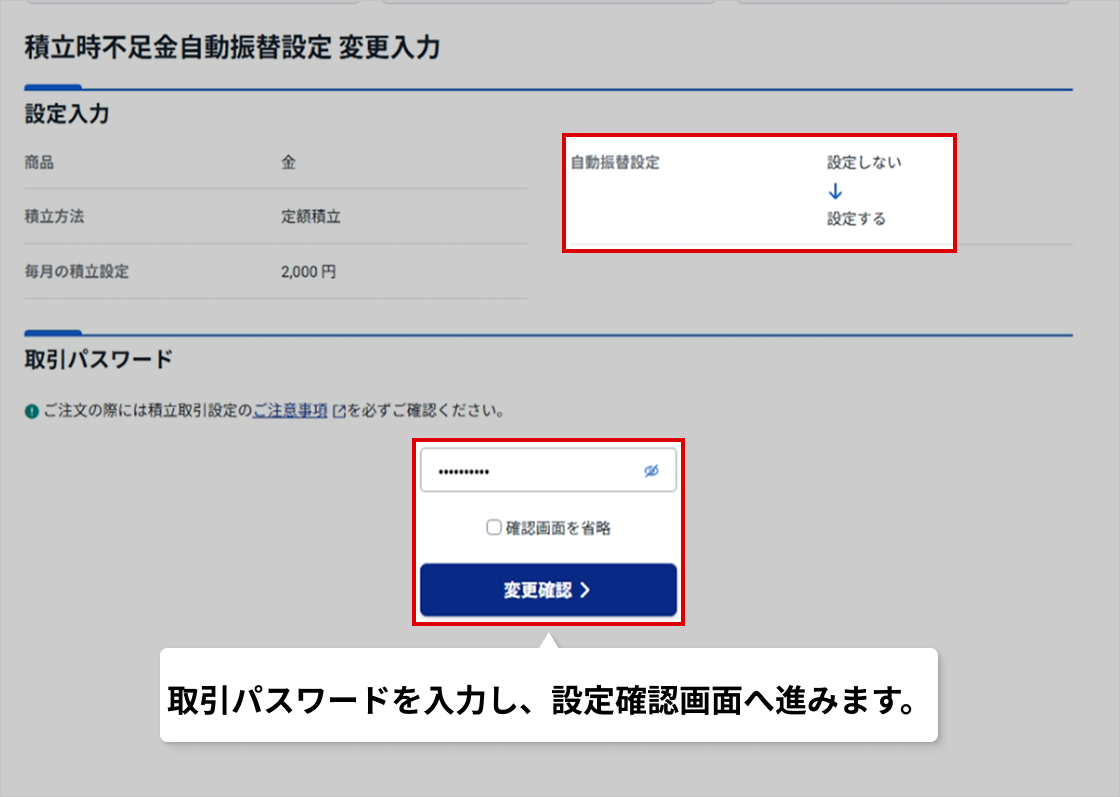The height and width of the screenshot is (797, 1120).
Task: Click the 2,000円 monthly amount
Action: pos(309,271)
